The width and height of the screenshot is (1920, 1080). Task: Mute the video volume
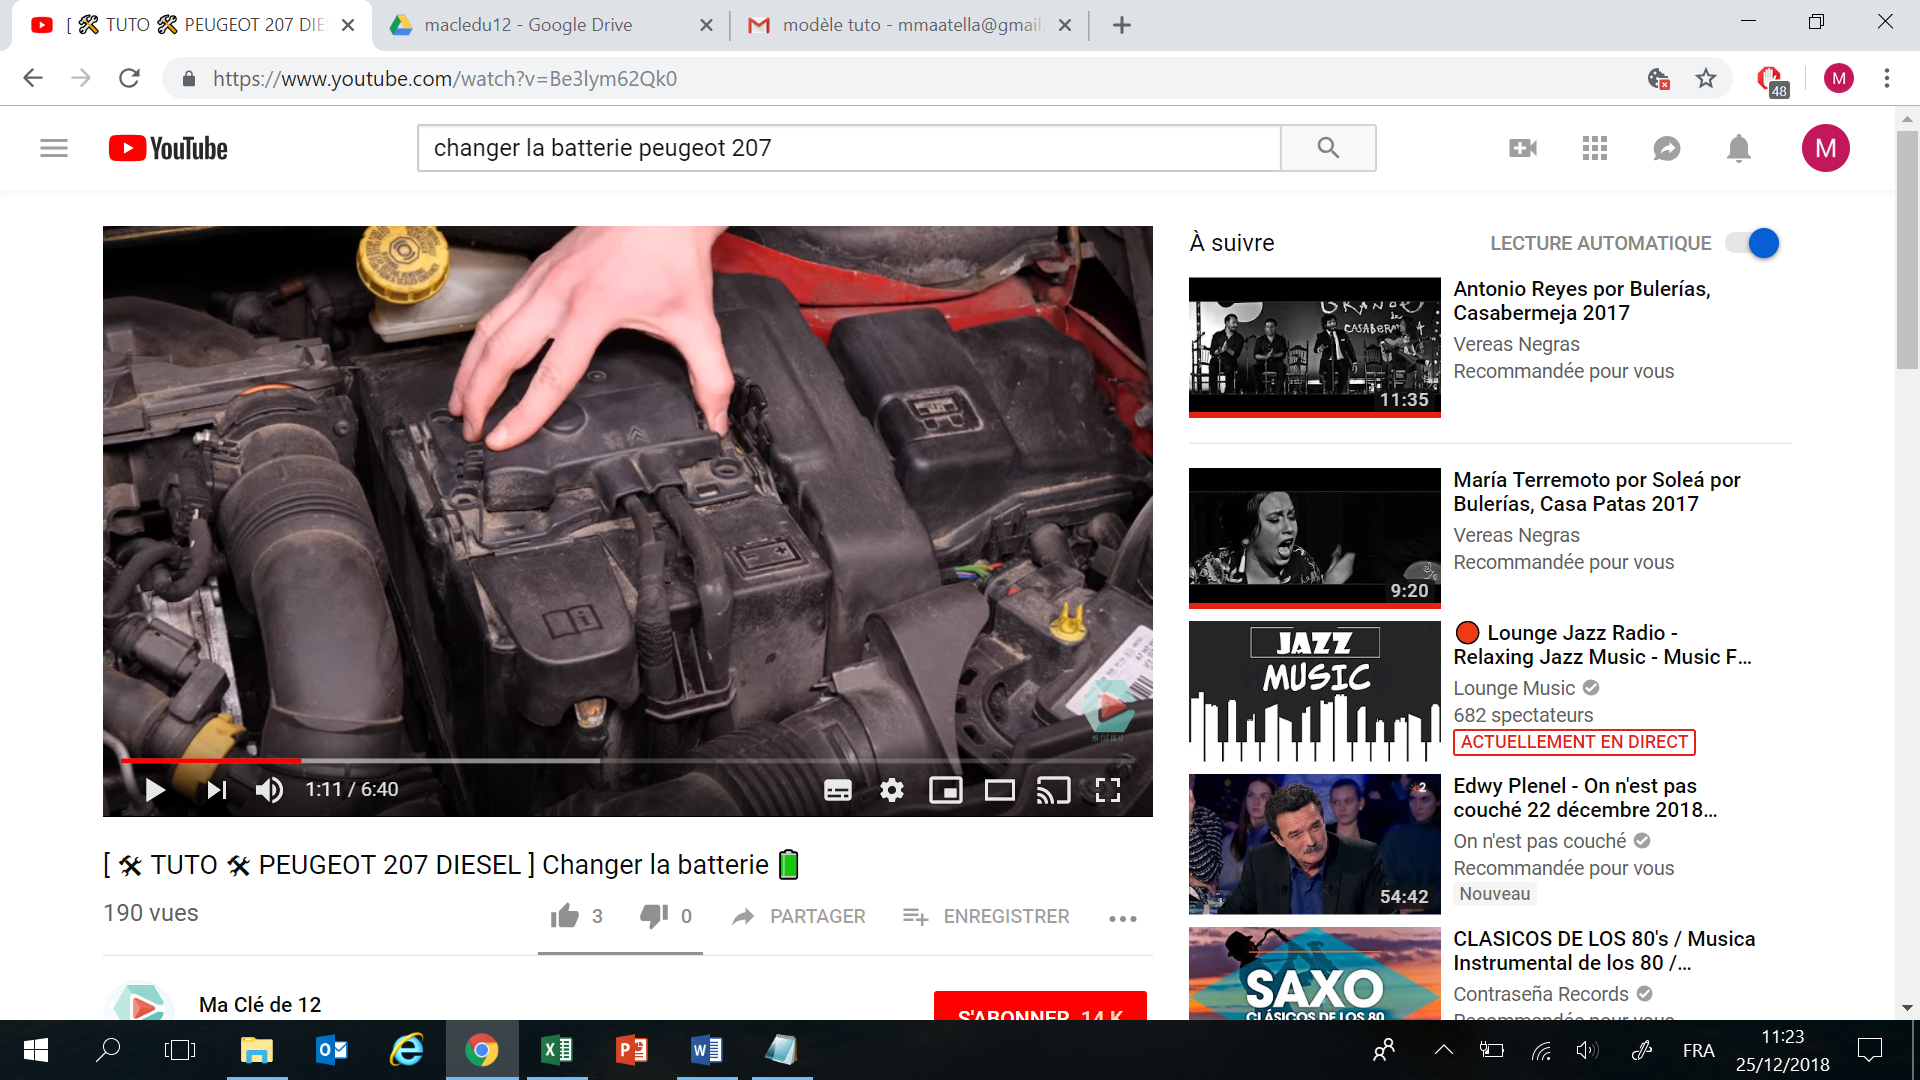coord(269,790)
